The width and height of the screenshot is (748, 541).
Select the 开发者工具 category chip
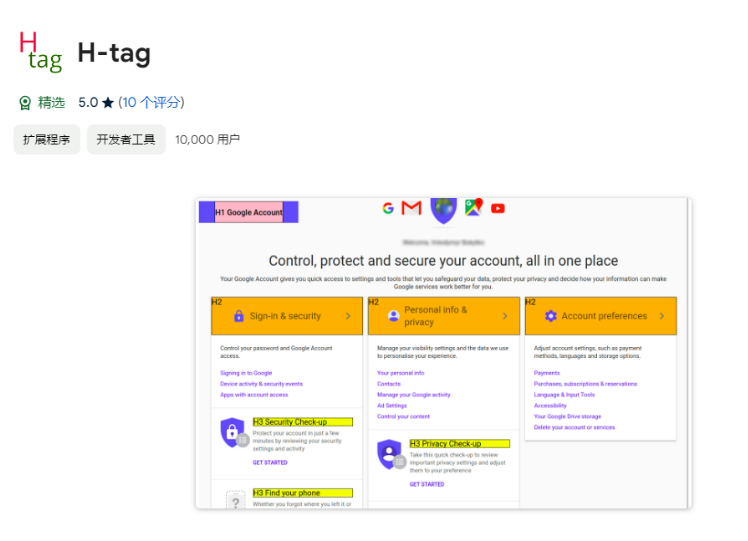tap(126, 140)
